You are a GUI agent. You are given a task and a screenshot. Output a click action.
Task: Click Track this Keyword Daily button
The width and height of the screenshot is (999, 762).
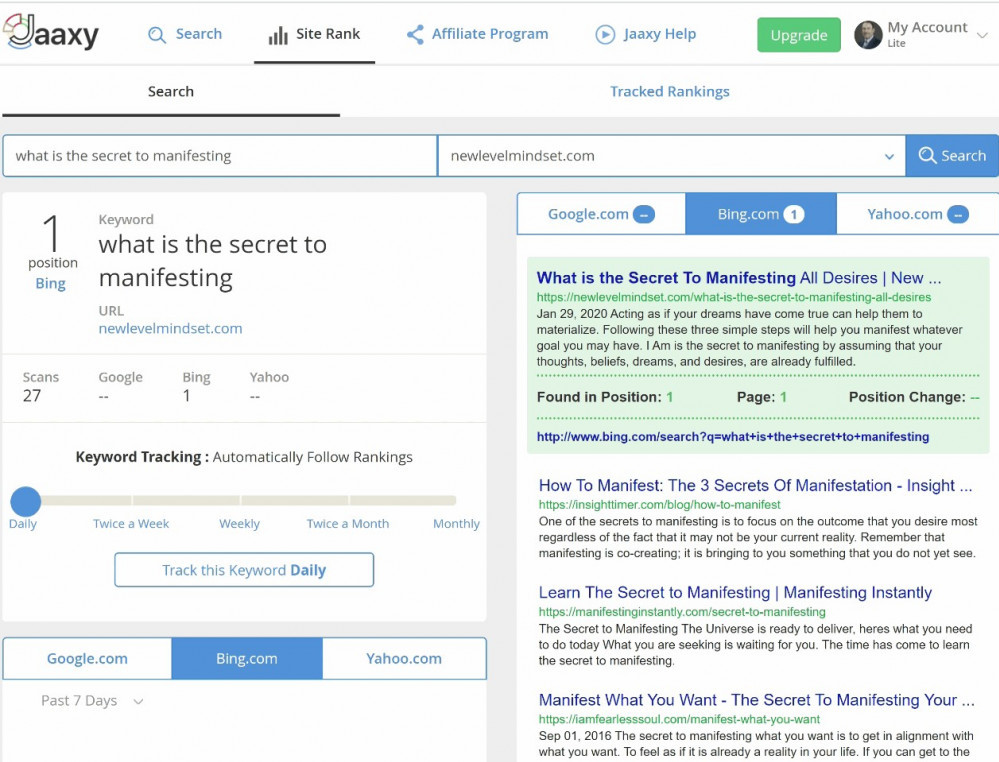pos(244,570)
